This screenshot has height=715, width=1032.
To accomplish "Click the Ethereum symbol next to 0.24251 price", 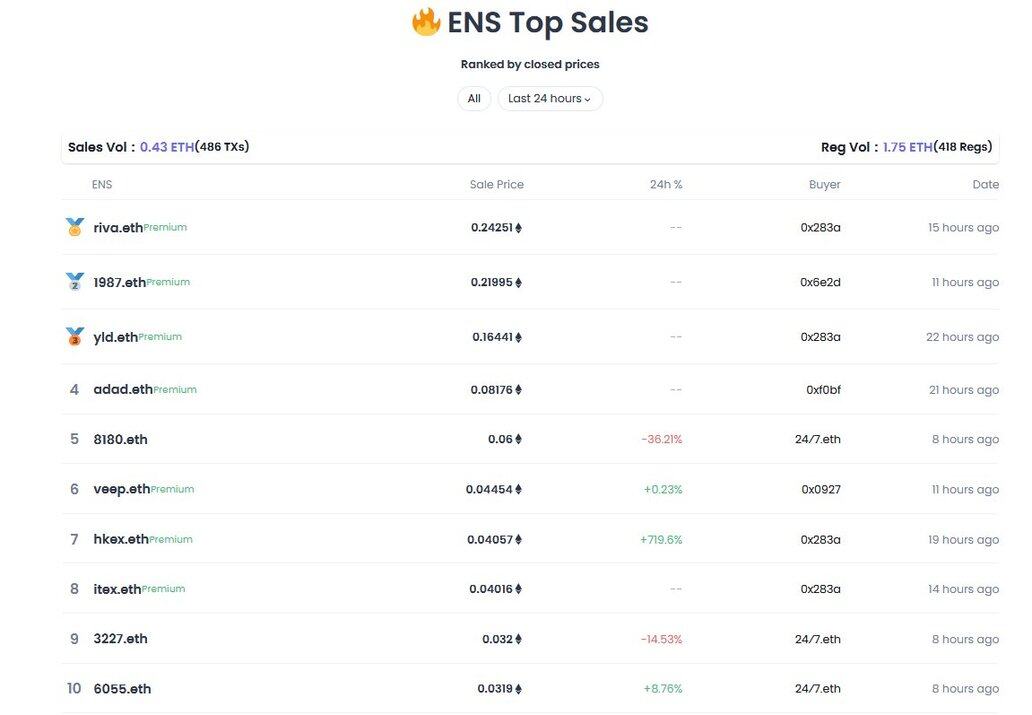I will (x=519, y=228).
